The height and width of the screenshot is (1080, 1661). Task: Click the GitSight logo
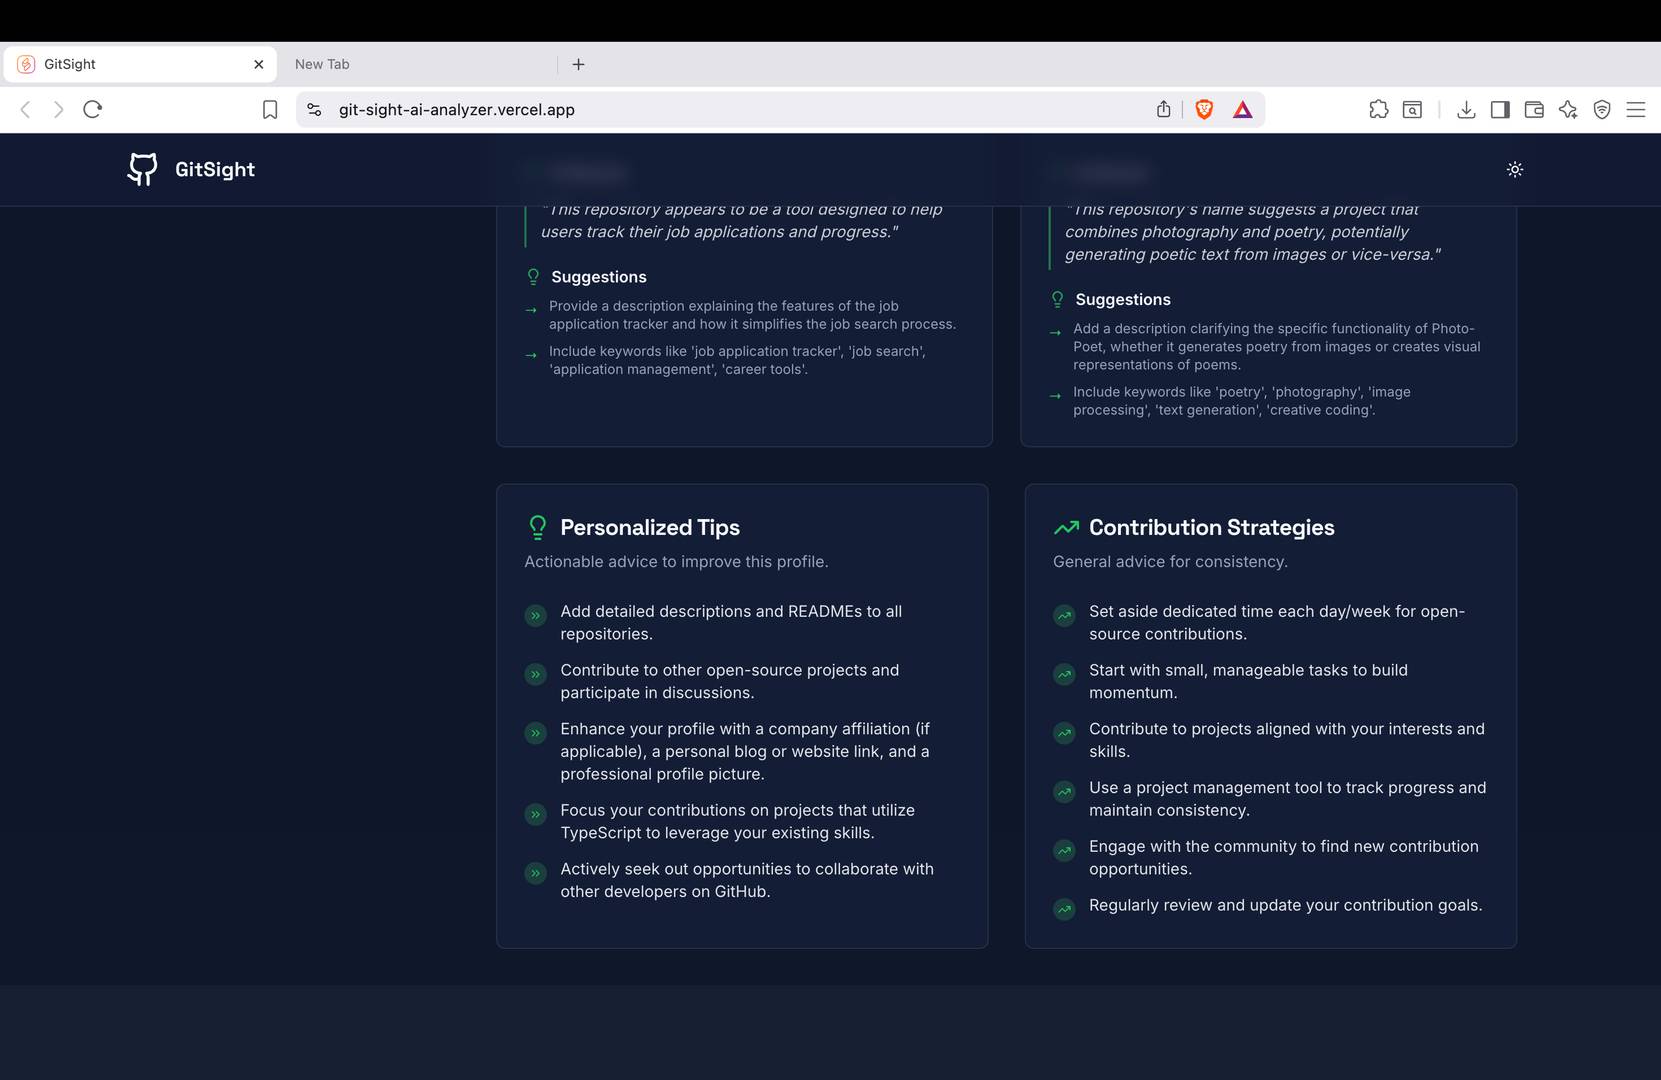click(190, 169)
